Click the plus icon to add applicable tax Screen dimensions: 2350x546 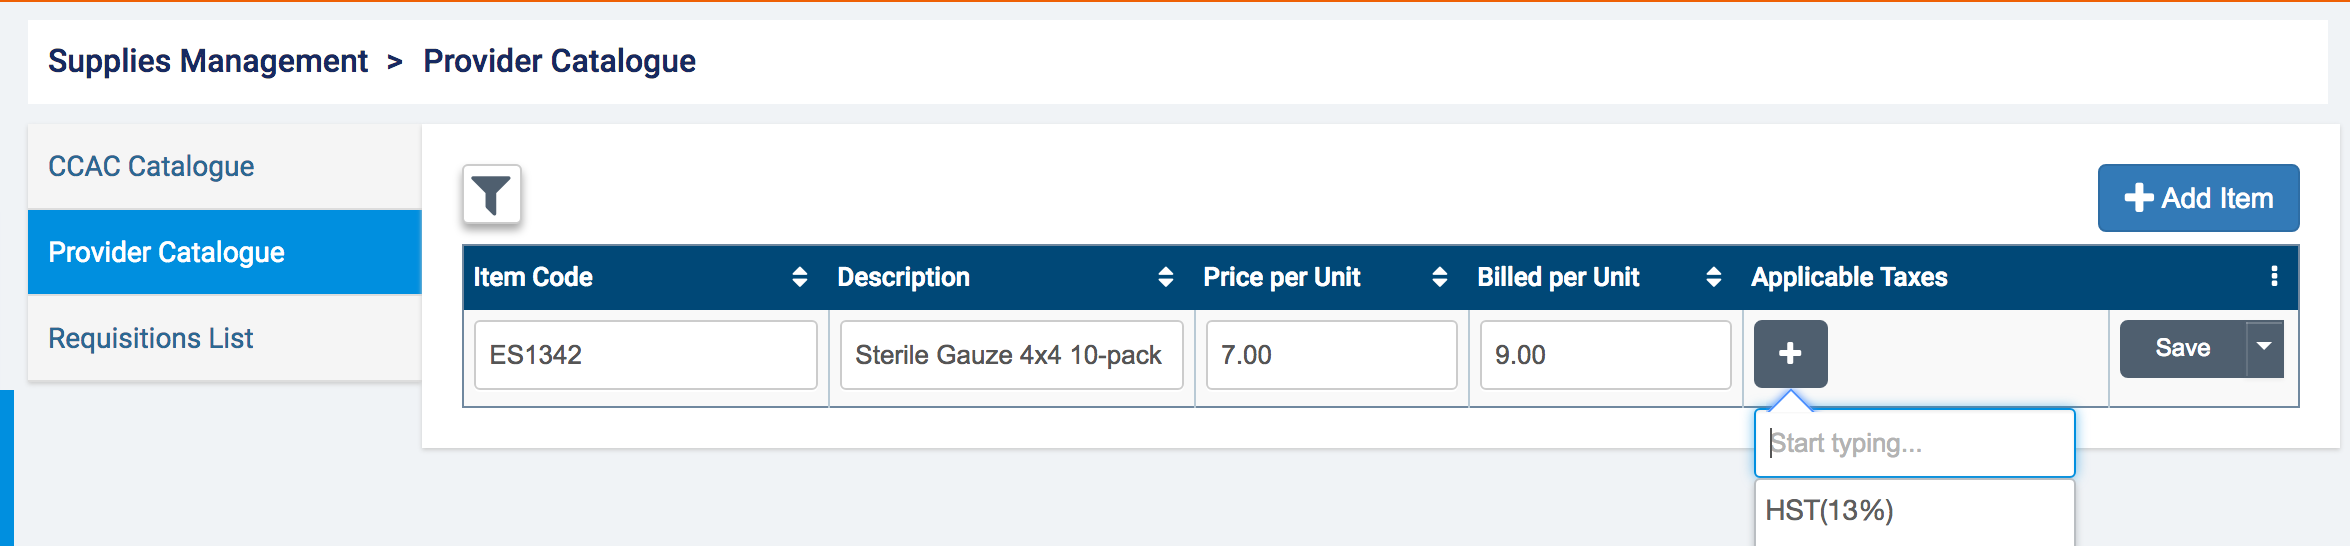(x=1790, y=354)
